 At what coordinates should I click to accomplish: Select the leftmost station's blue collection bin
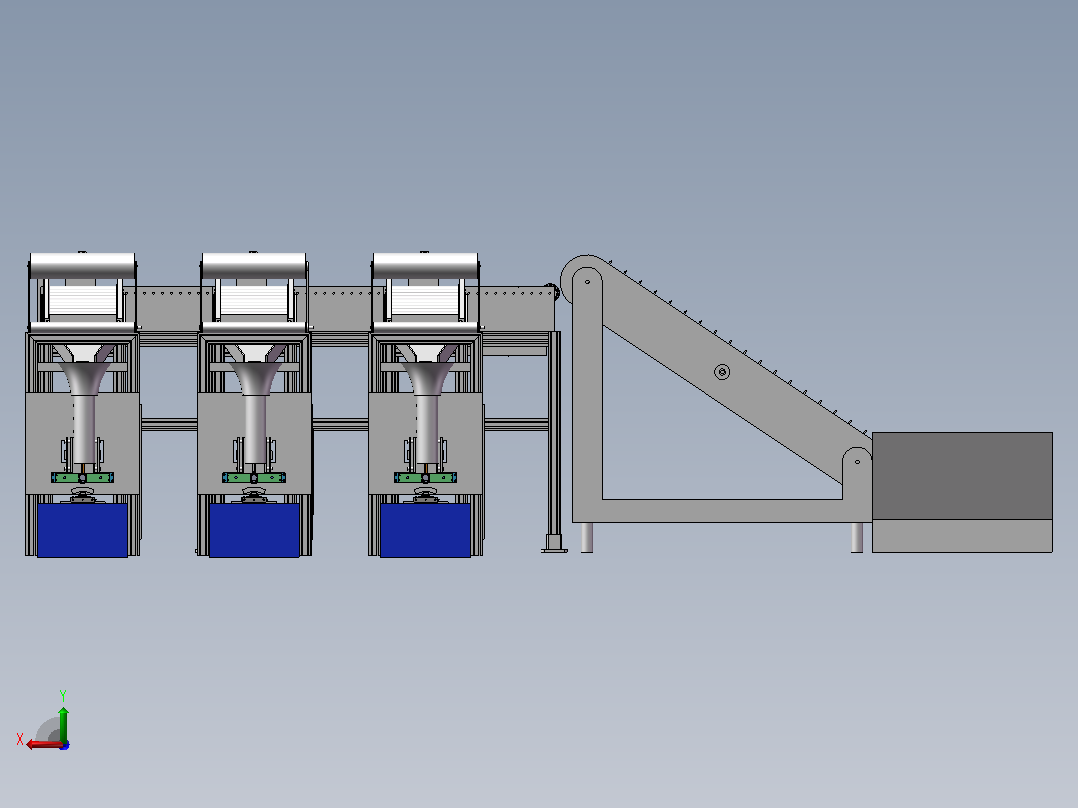82,530
